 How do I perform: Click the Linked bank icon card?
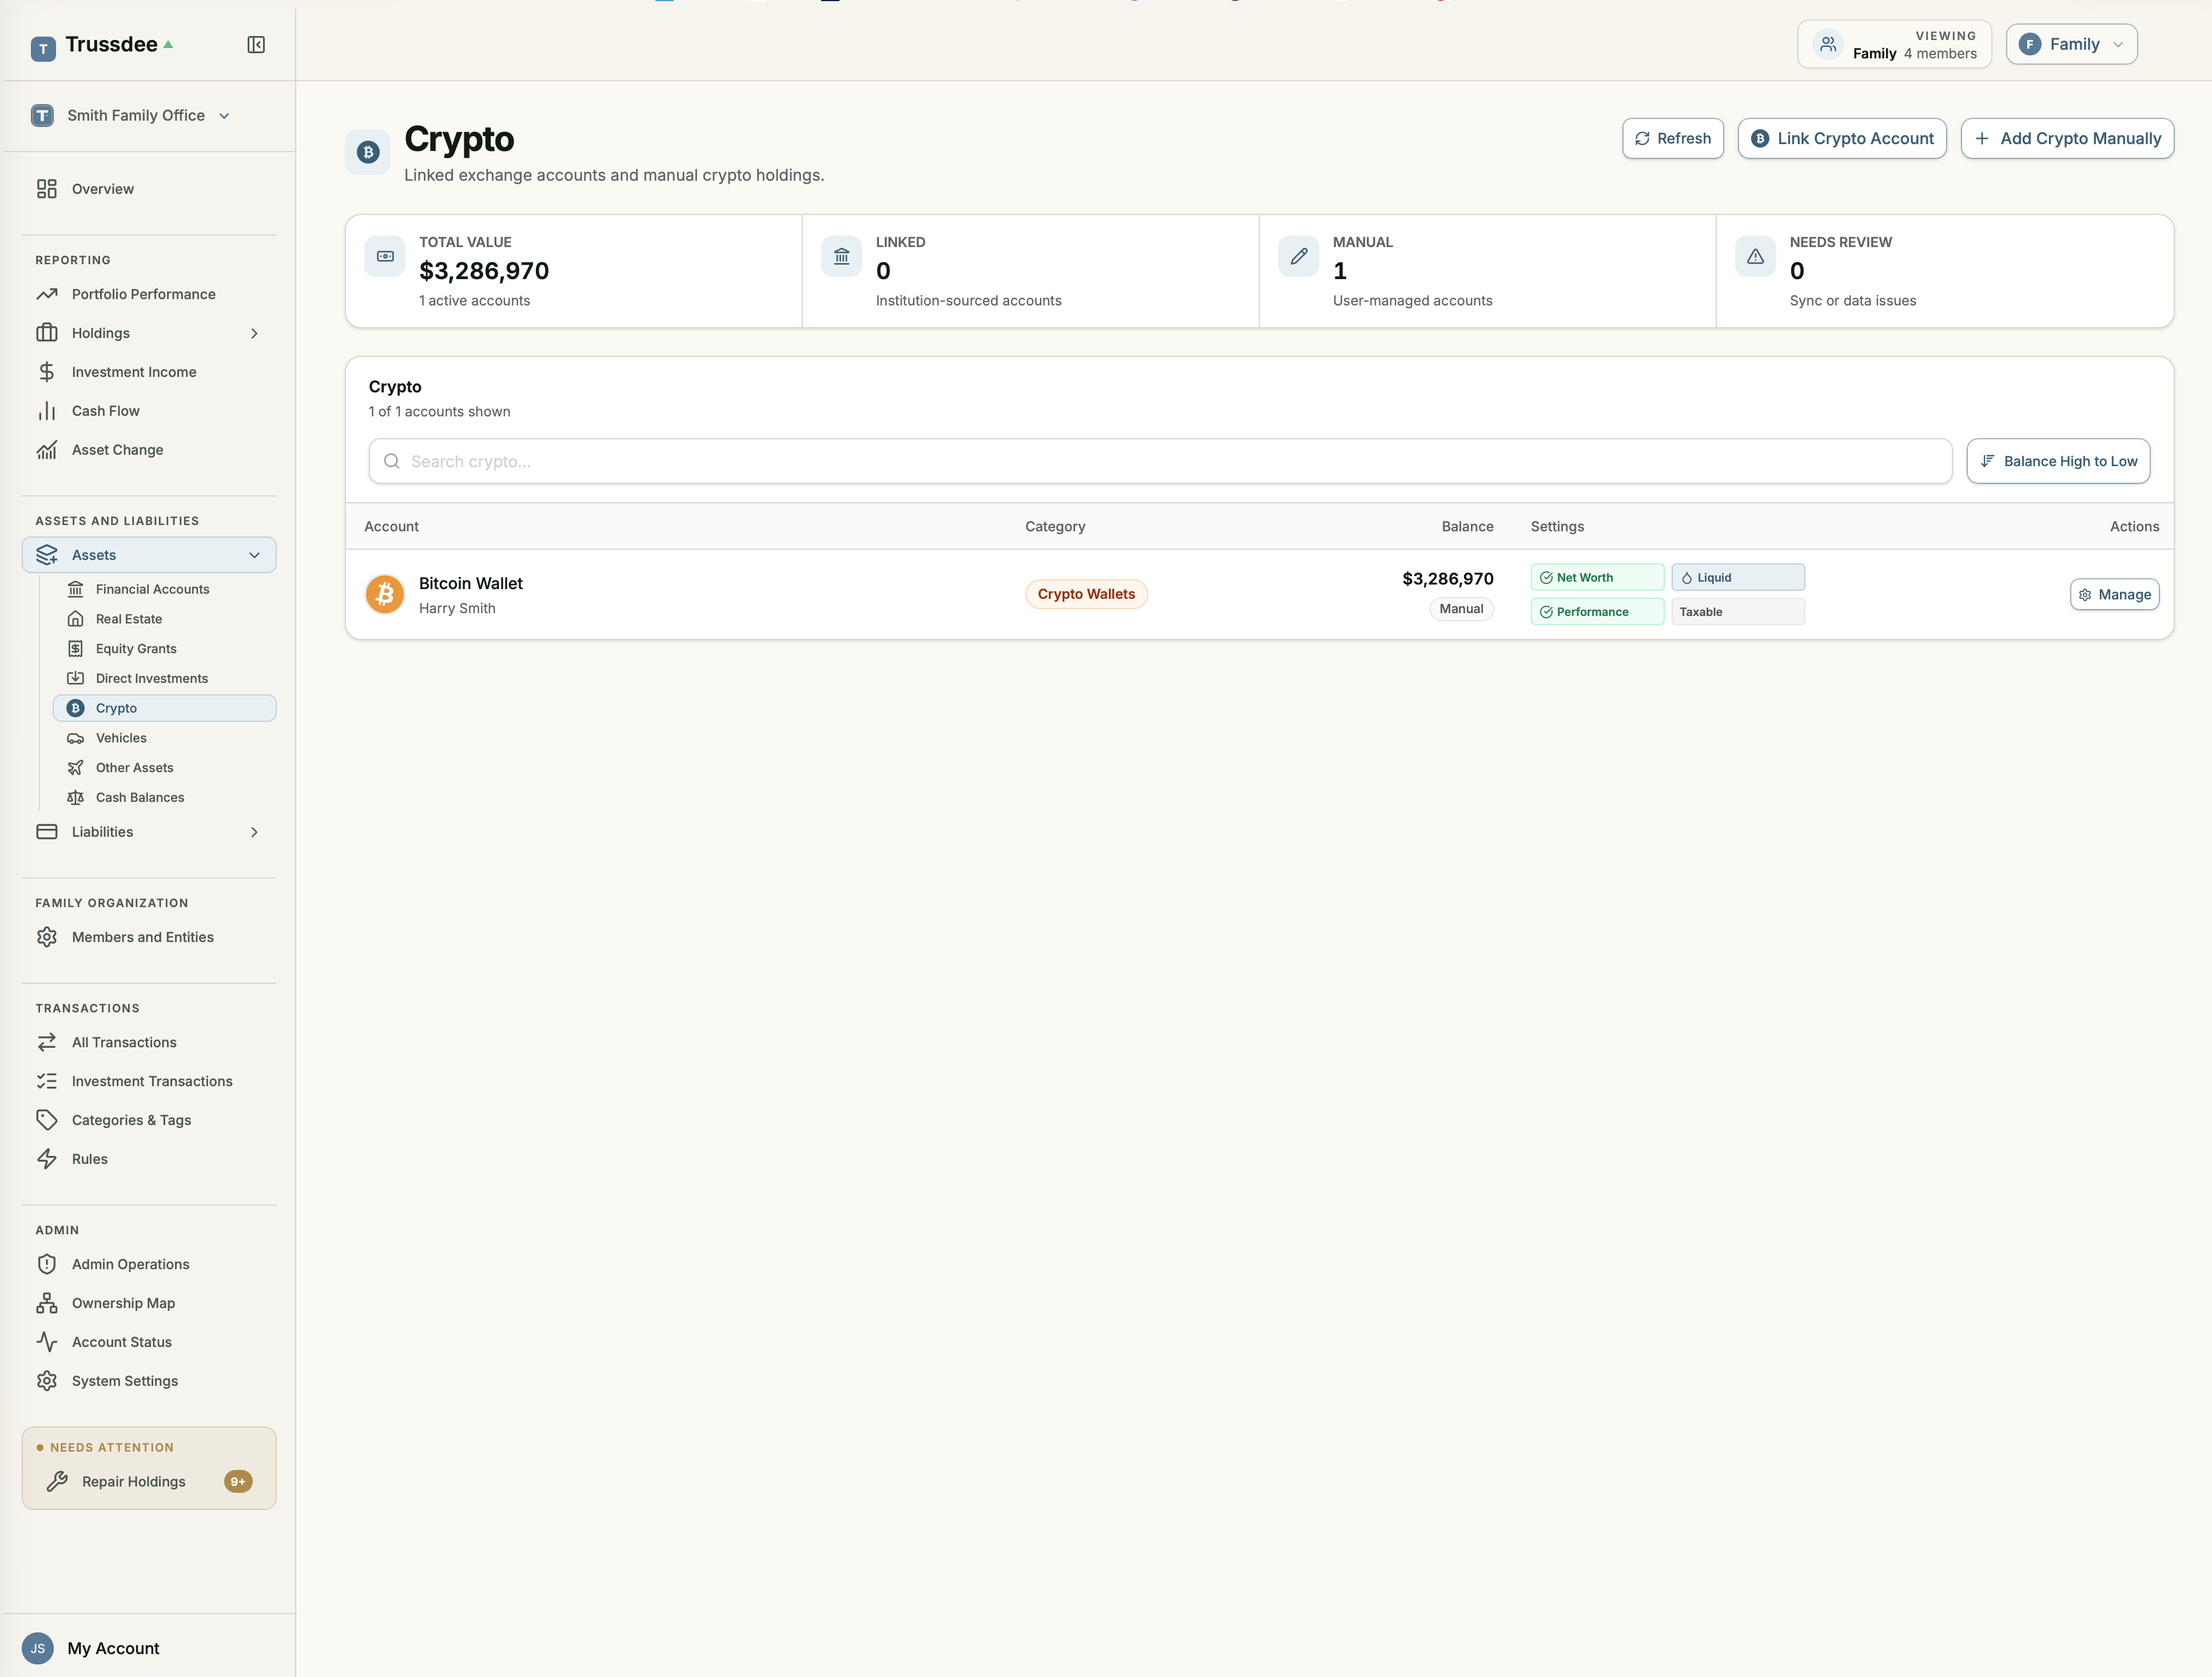pos(841,256)
